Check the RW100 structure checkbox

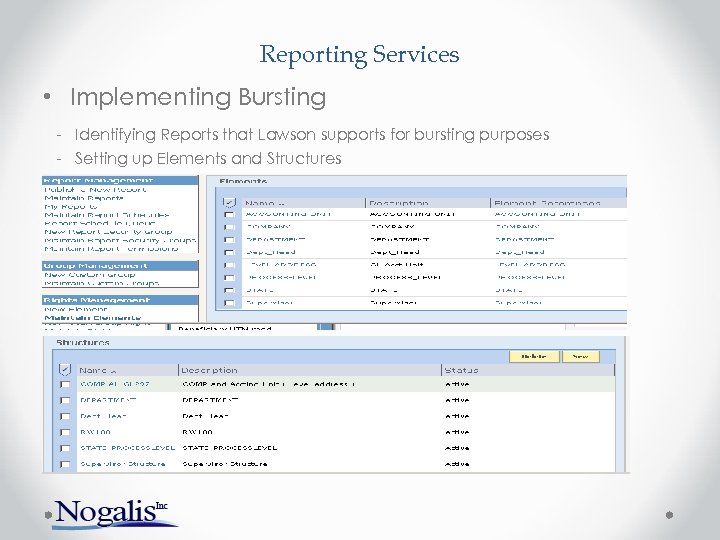click(65, 433)
